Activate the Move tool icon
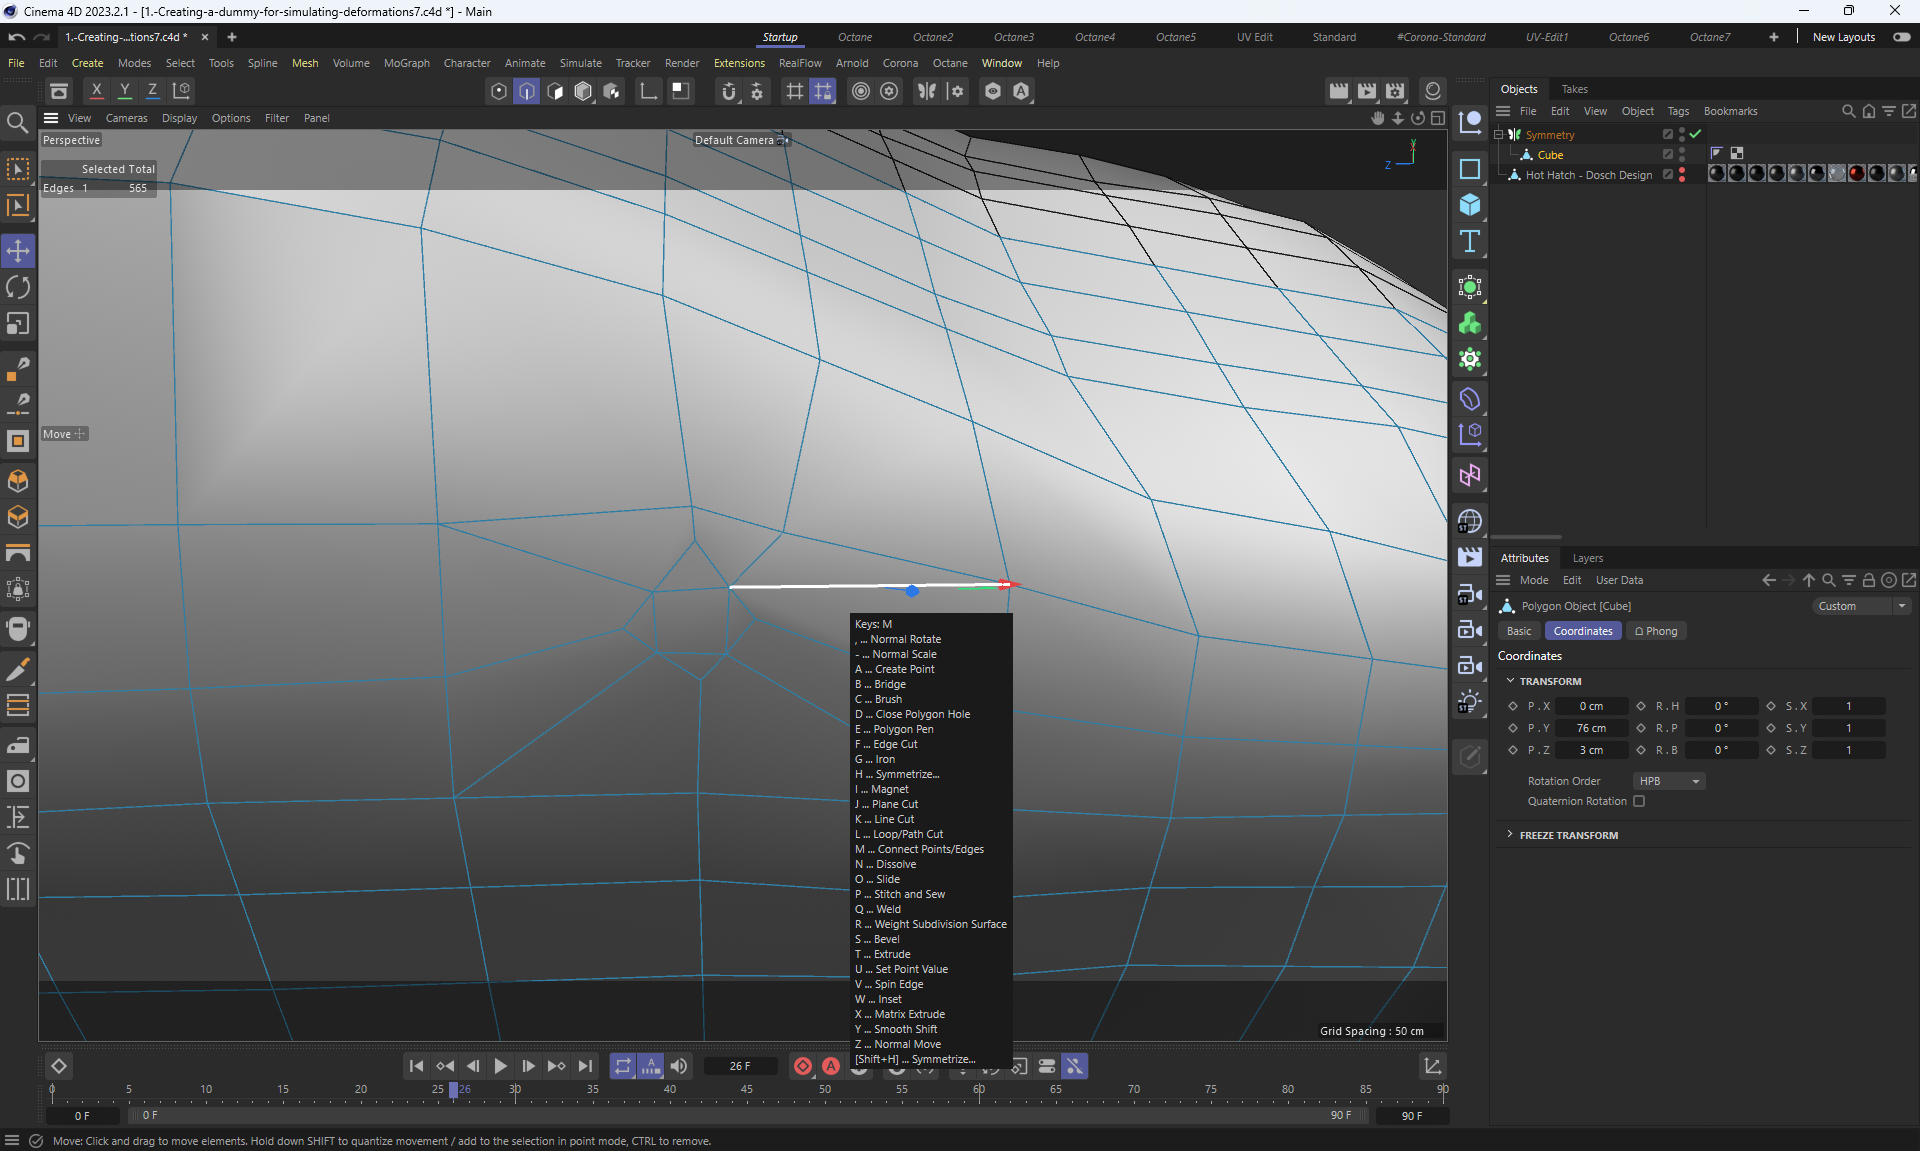 (18, 251)
